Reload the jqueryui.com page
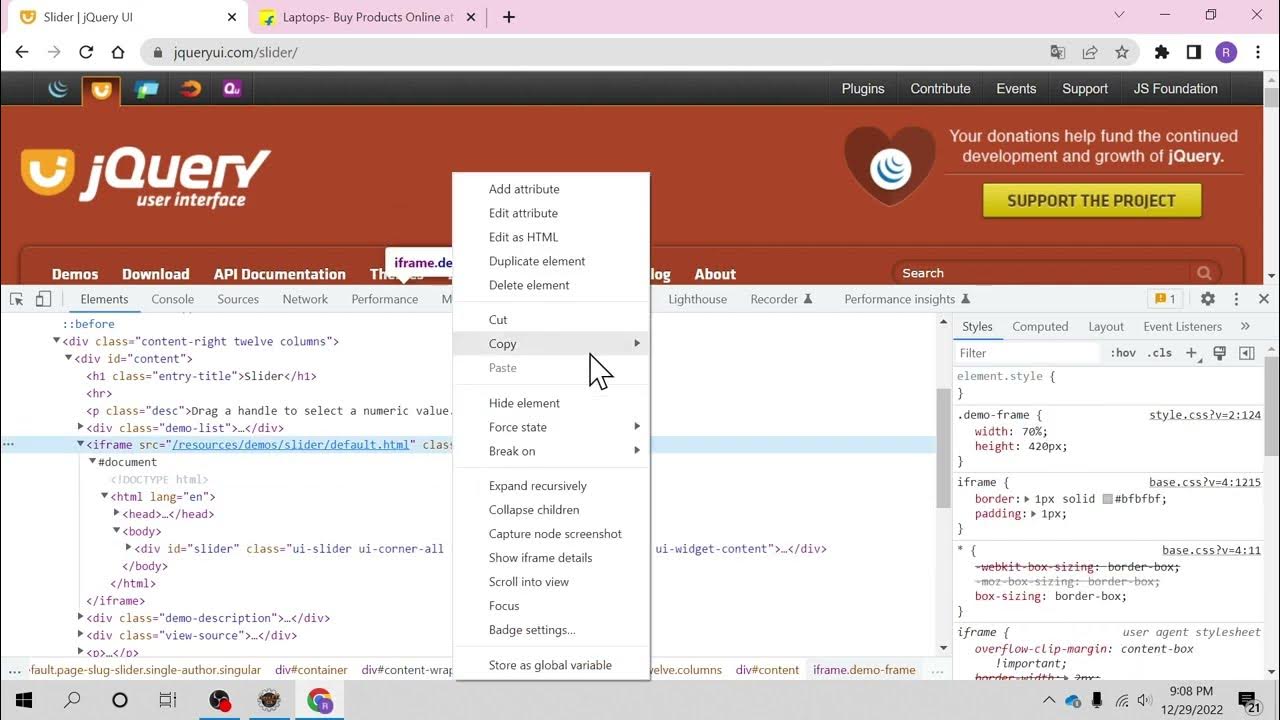Screen dimensions: 1280x720 86,52
